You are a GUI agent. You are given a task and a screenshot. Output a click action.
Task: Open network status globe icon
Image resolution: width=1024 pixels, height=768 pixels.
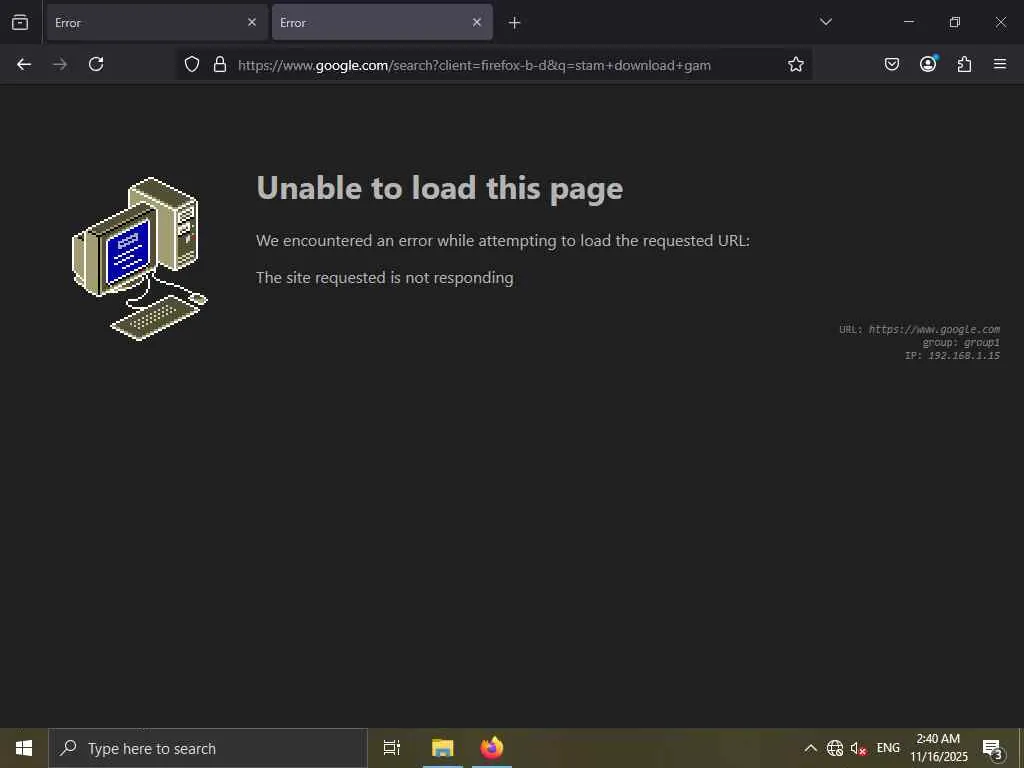point(835,748)
